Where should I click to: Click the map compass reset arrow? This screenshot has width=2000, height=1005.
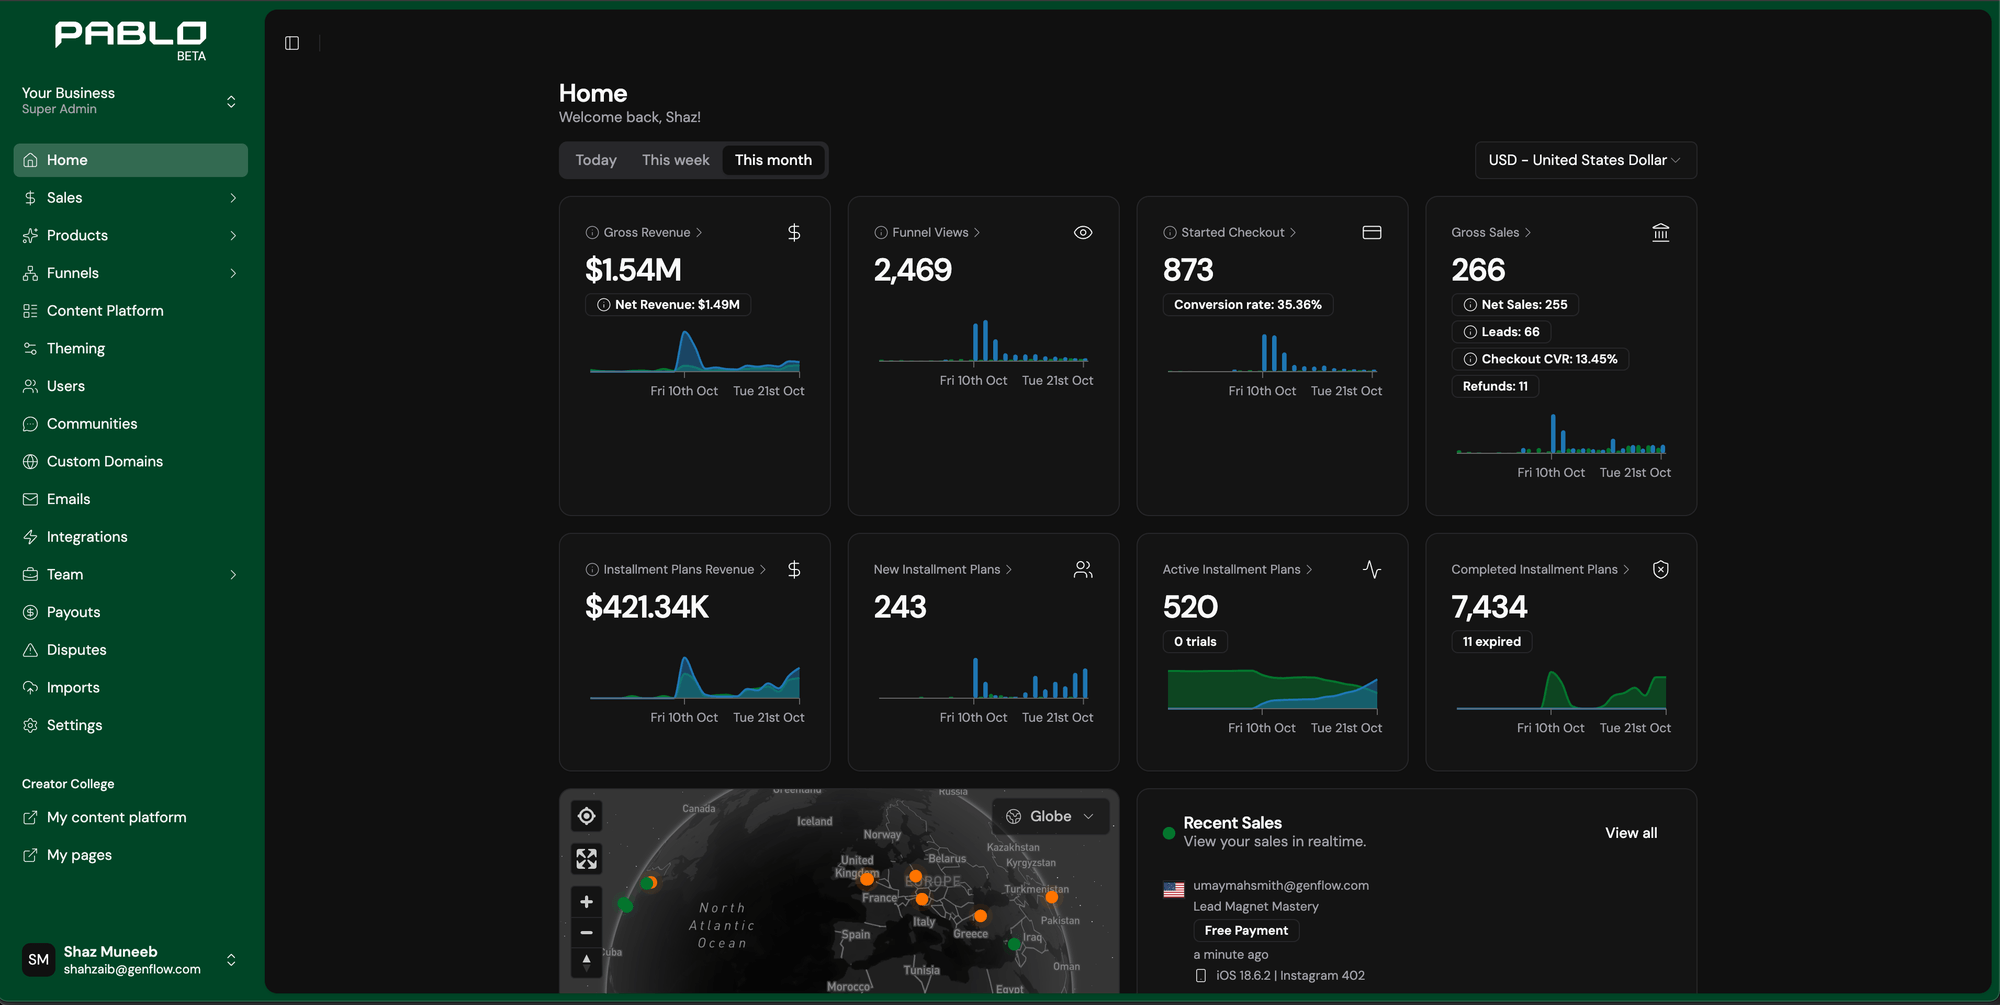pyautogui.click(x=586, y=962)
